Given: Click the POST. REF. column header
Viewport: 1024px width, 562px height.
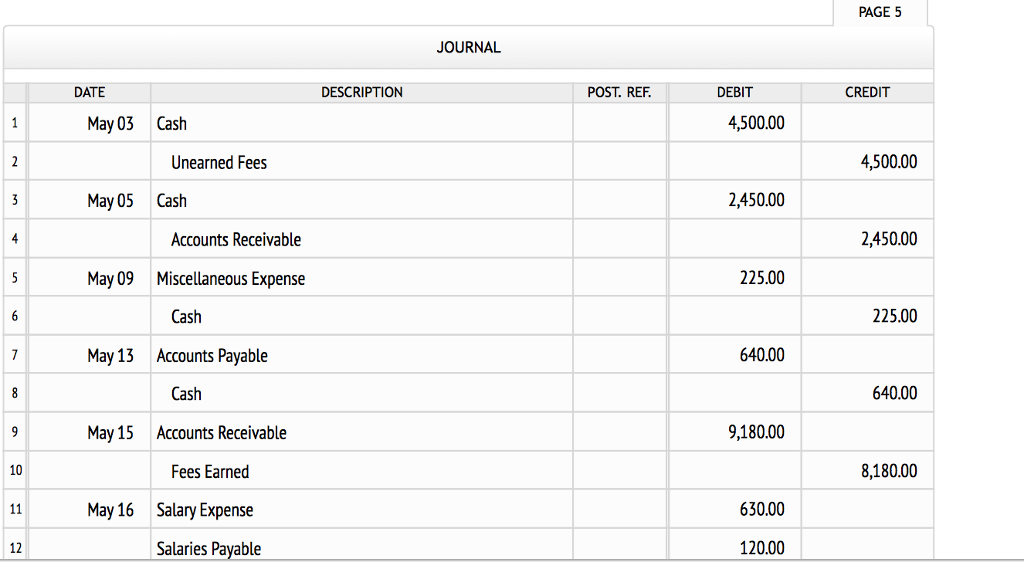Looking at the screenshot, I should (x=619, y=93).
